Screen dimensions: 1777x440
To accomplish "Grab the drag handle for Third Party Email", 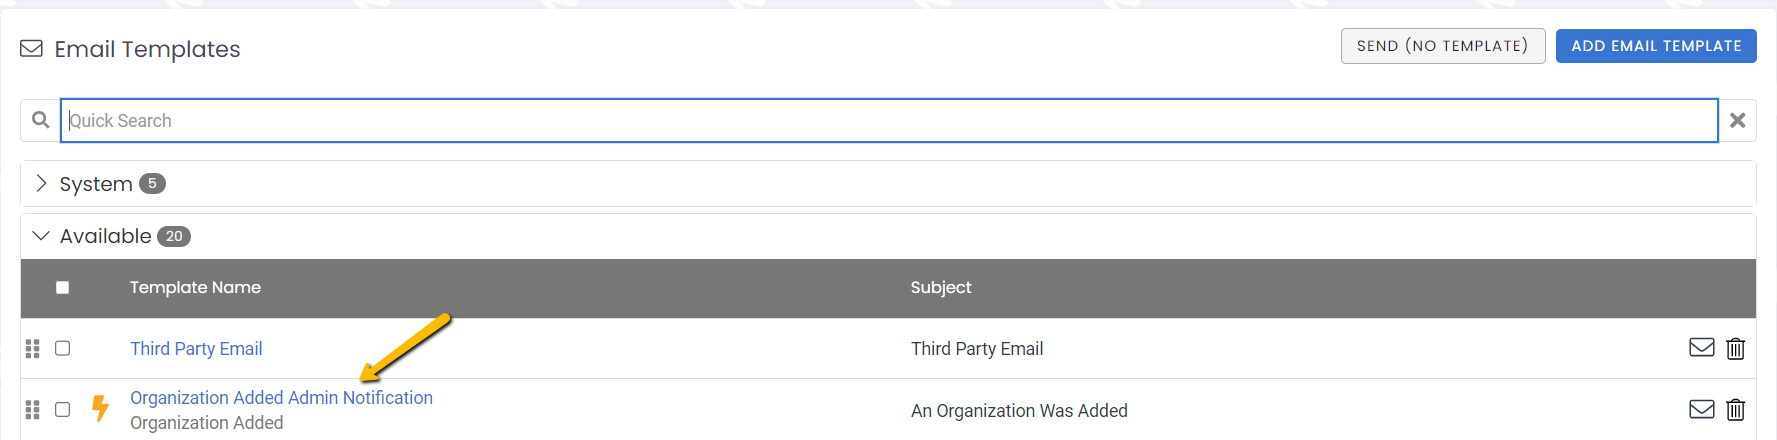I will pos(32,348).
